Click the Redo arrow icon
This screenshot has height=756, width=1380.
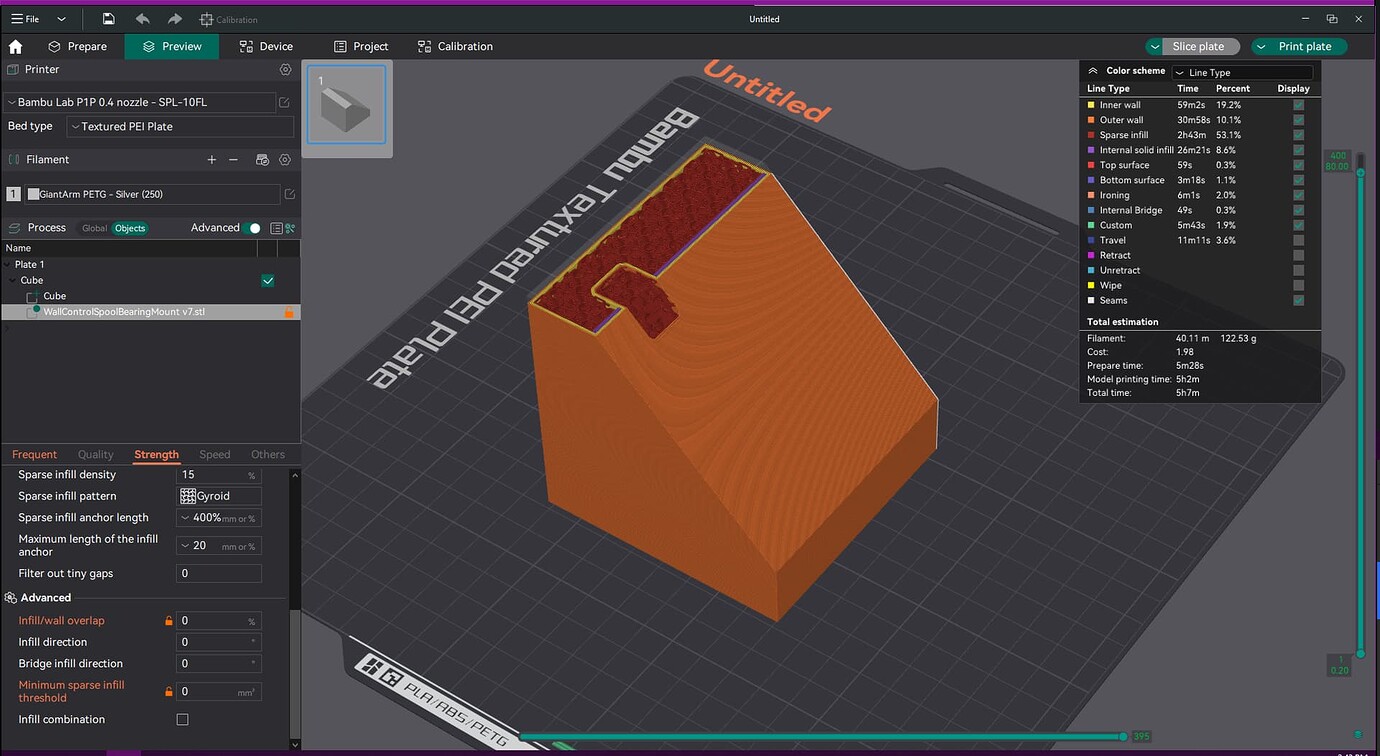click(x=175, y=19)
